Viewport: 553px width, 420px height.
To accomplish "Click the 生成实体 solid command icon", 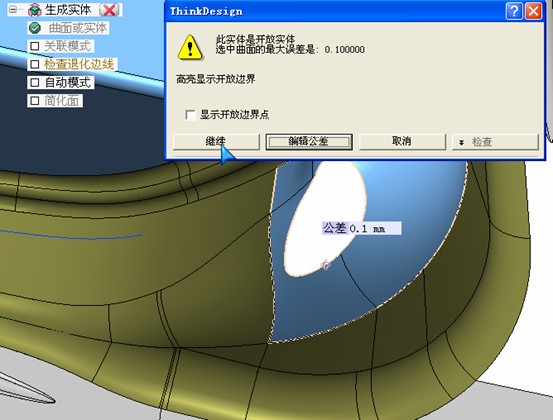I will [35, 10].
